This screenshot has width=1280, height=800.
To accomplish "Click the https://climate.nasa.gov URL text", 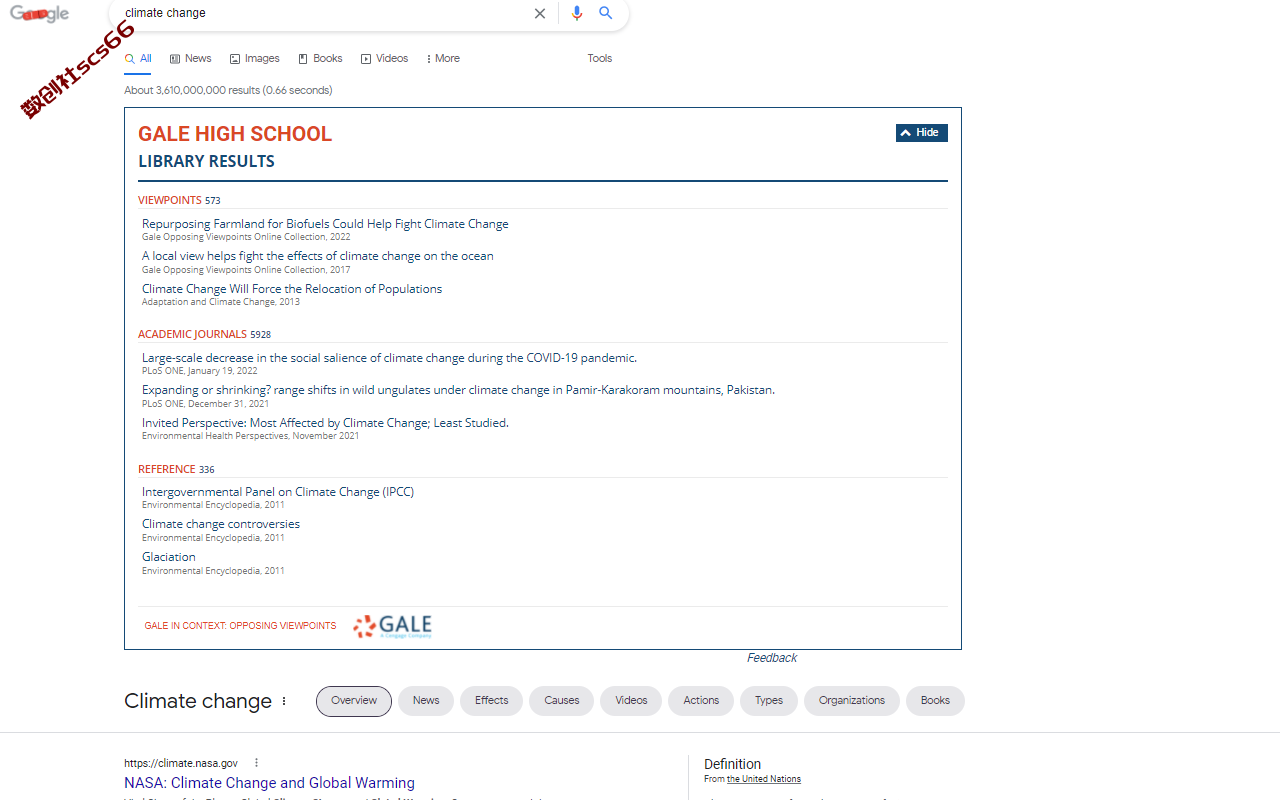I will (x=181, y=763).
